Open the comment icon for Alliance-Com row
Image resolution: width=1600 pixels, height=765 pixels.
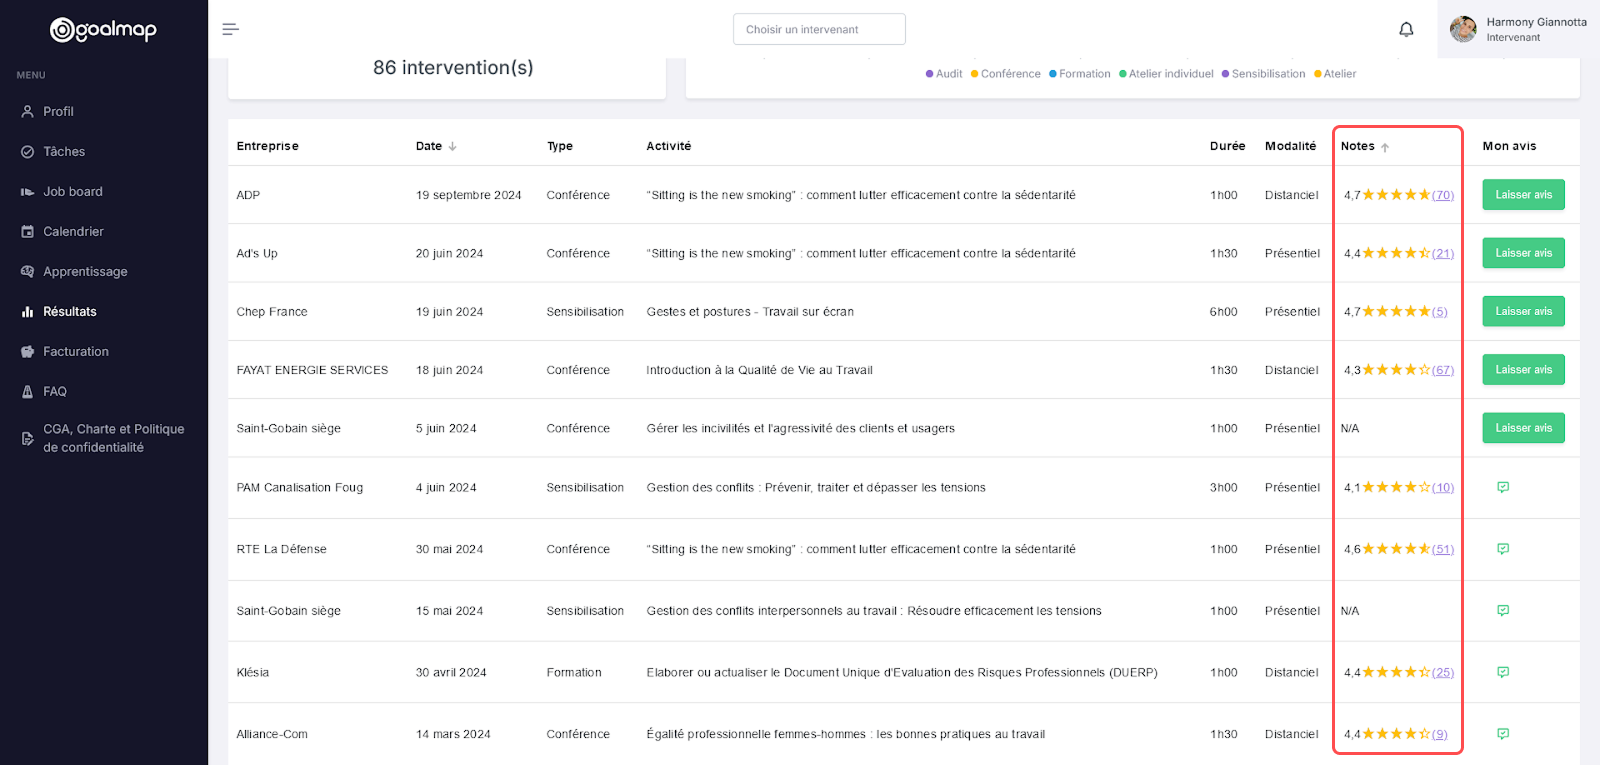click(x=1503, y=734)
